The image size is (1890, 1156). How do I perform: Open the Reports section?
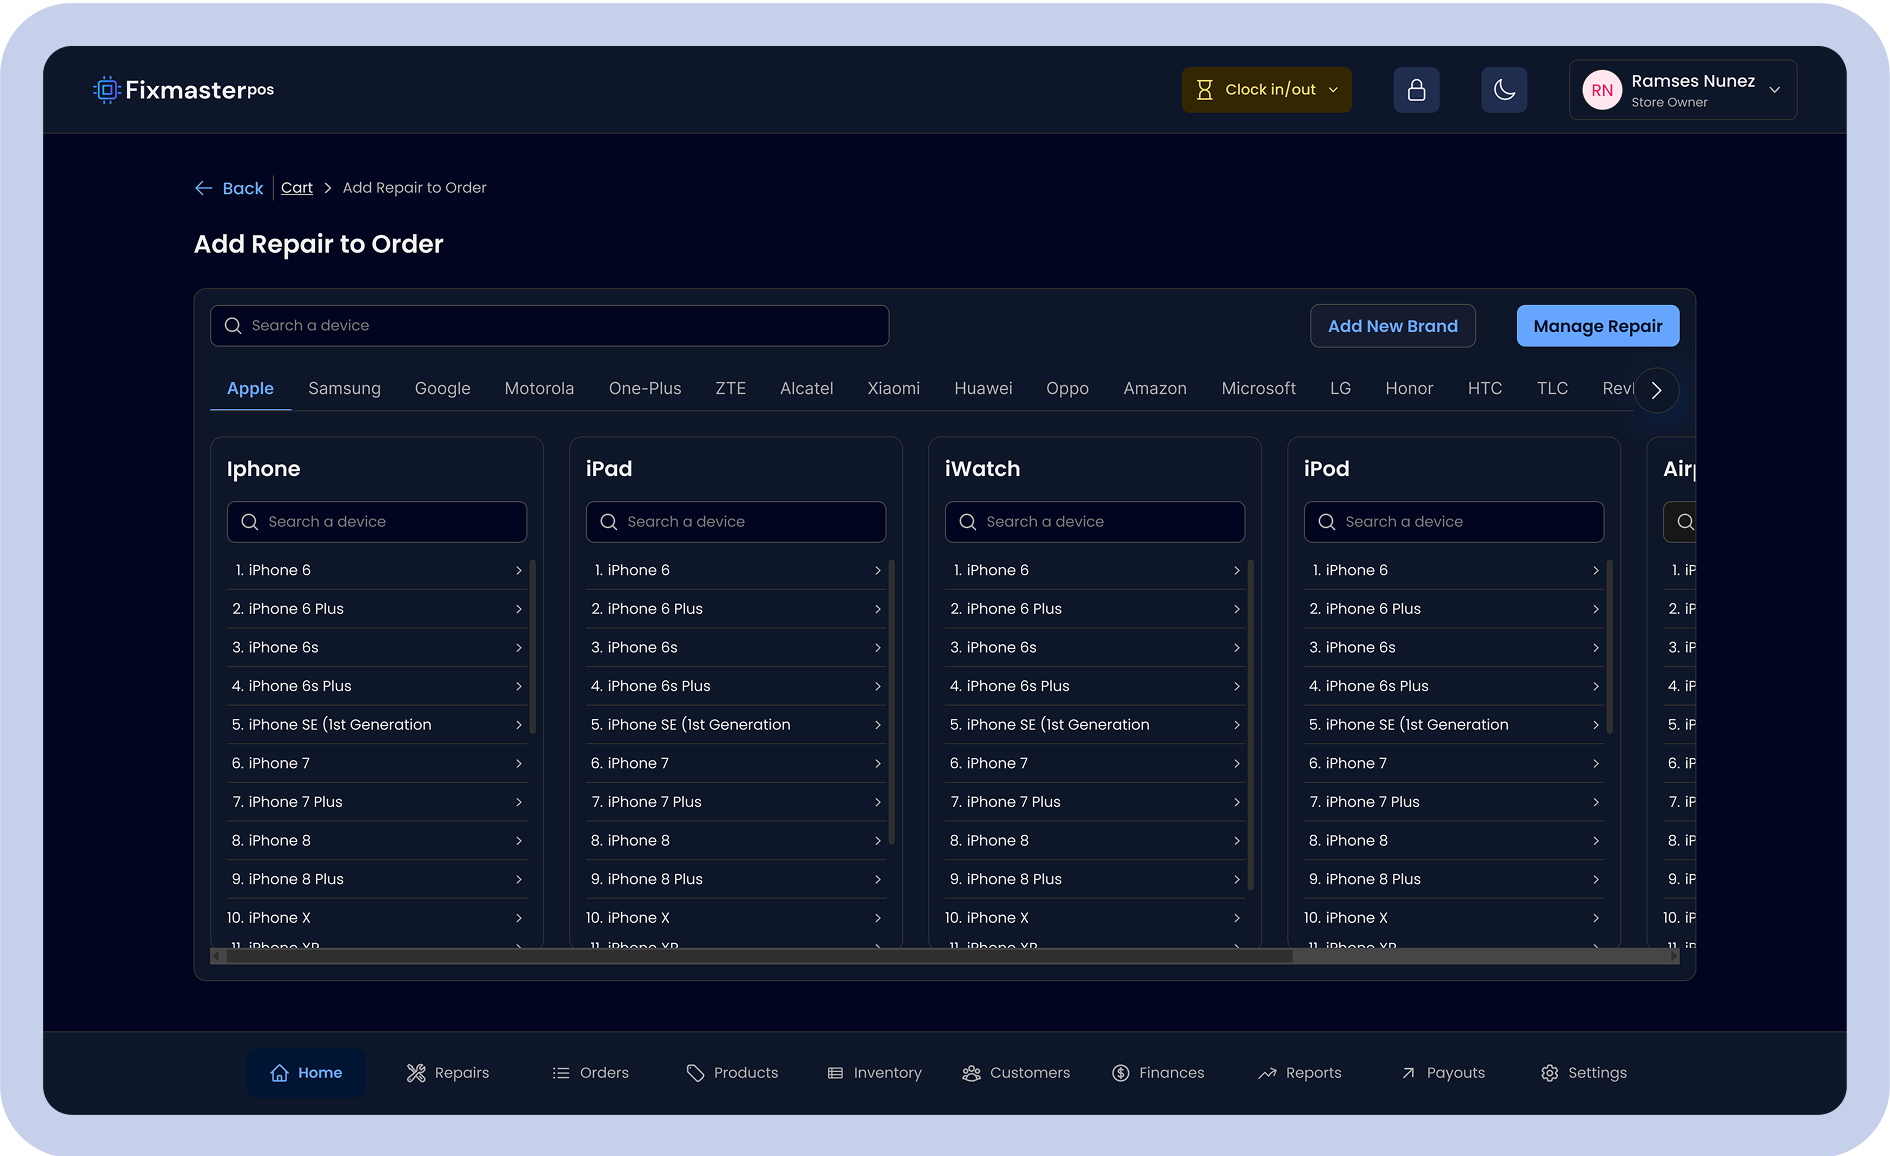click(1300, 1073)
